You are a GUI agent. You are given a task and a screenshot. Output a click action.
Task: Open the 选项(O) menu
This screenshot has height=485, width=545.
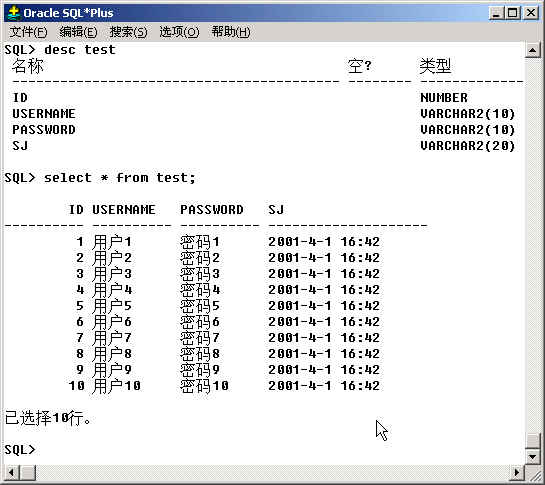click(179, 32)
